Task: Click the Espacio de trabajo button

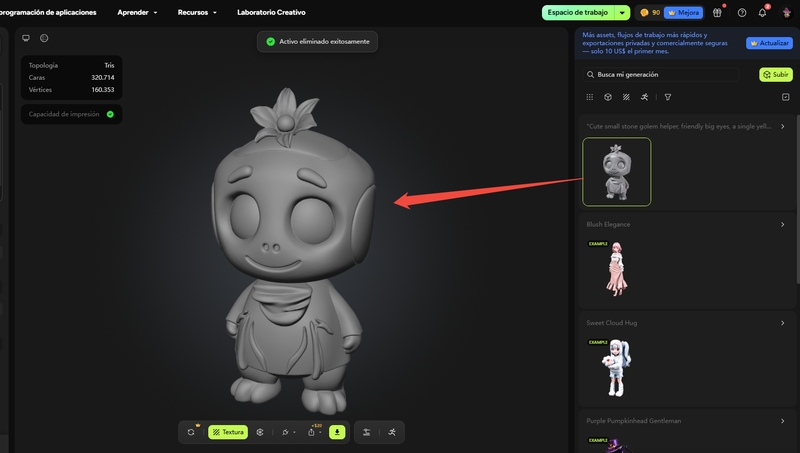Action: 578,12
